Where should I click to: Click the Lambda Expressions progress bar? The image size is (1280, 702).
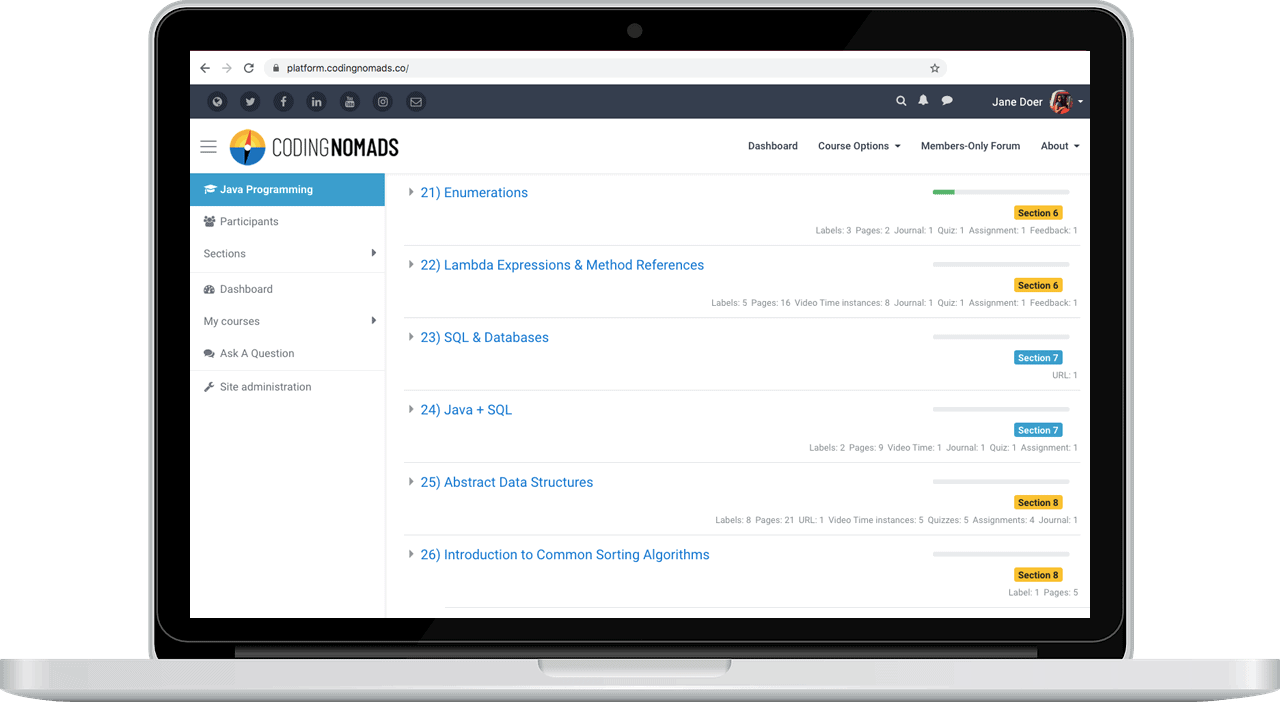point(1001,264)
